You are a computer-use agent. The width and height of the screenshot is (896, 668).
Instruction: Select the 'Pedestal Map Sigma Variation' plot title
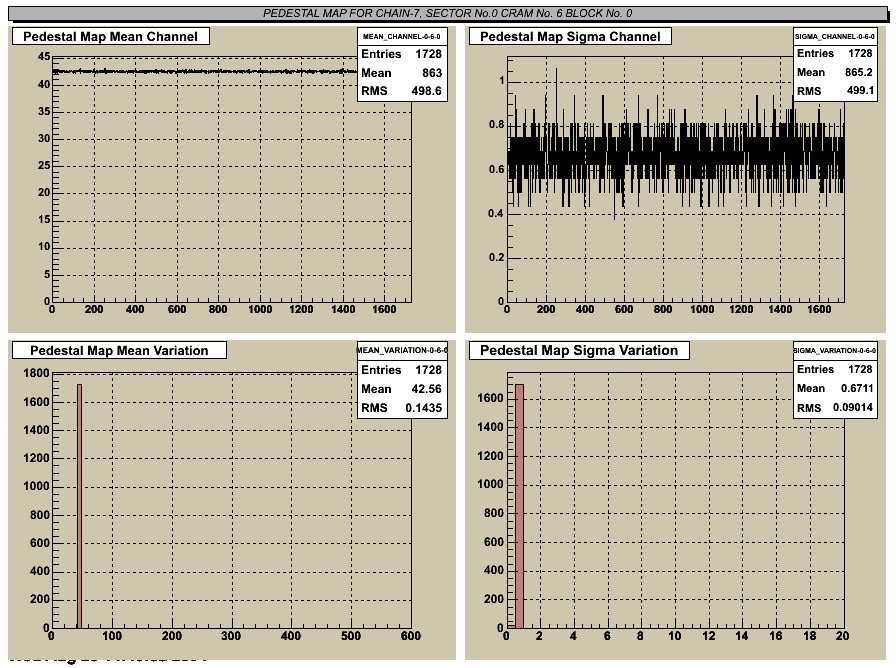(579, 350)
